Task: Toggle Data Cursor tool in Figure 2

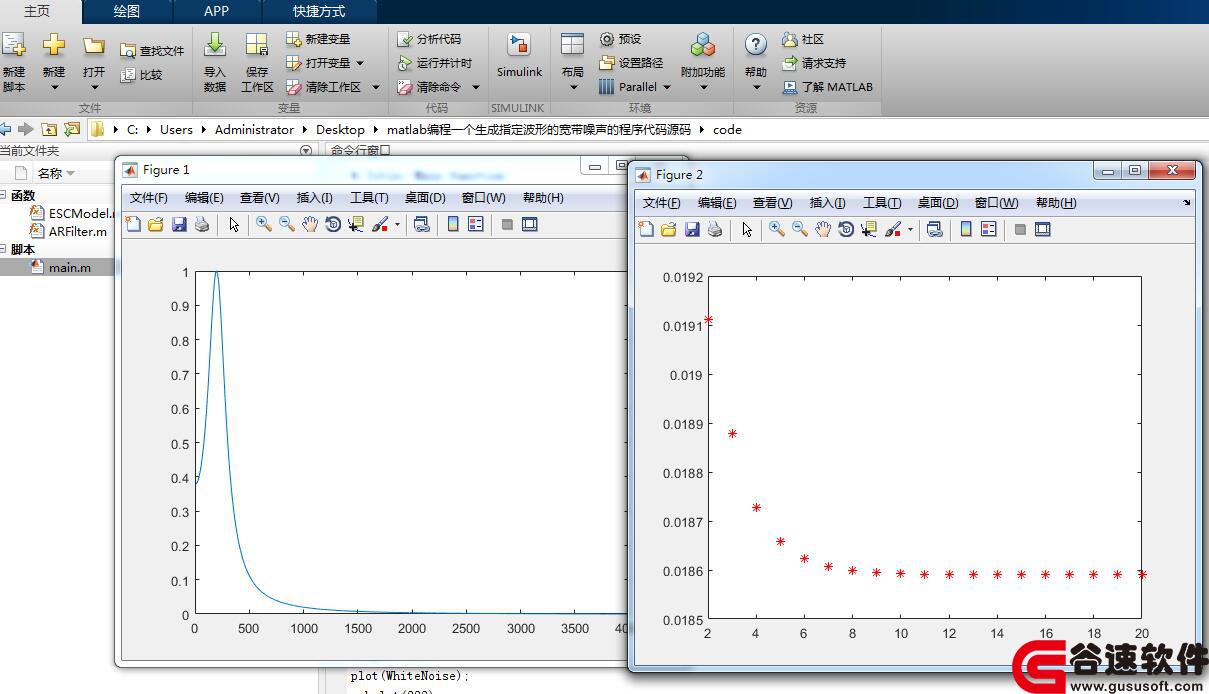Action: 869,230
